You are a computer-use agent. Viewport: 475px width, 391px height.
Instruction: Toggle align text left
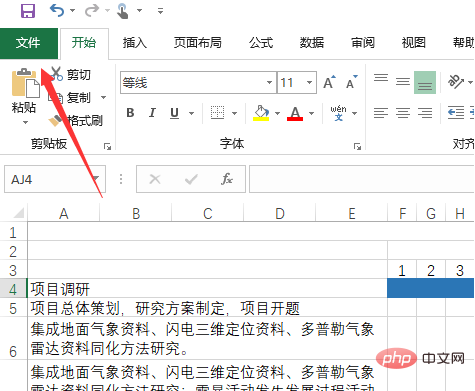(381, 113)
